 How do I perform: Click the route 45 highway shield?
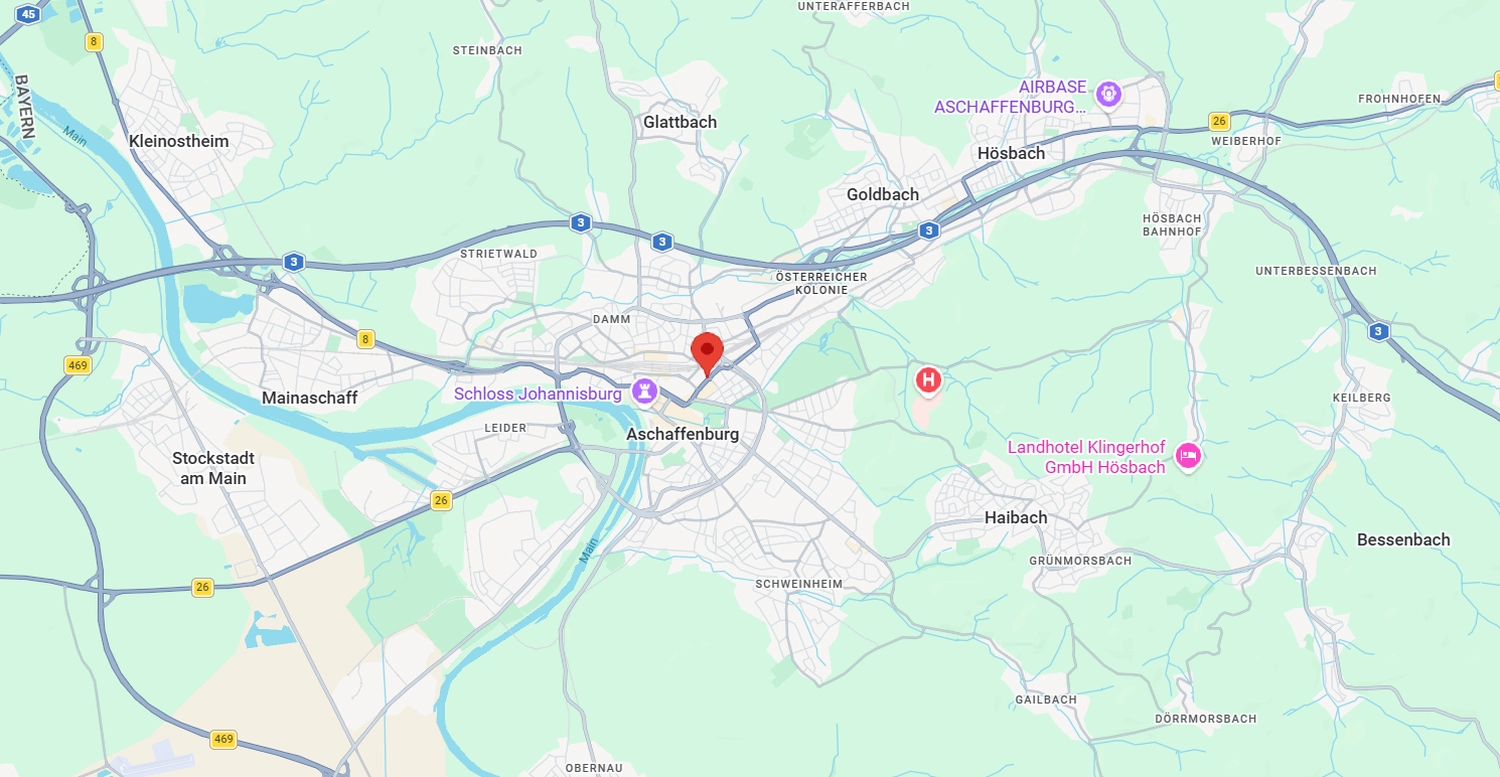tap(29, 14)
